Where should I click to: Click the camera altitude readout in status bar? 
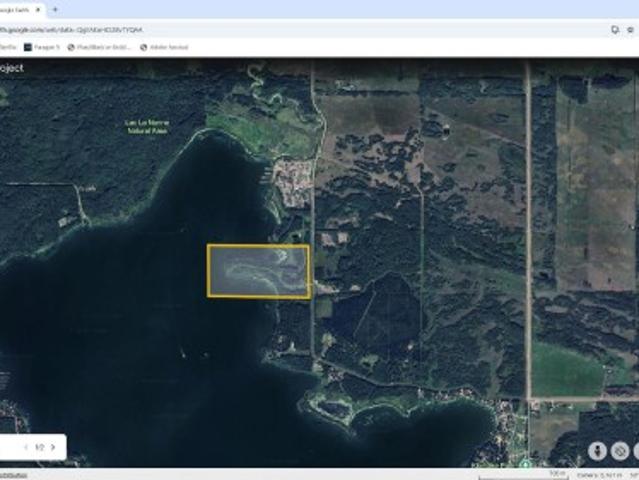coord(599,475)
